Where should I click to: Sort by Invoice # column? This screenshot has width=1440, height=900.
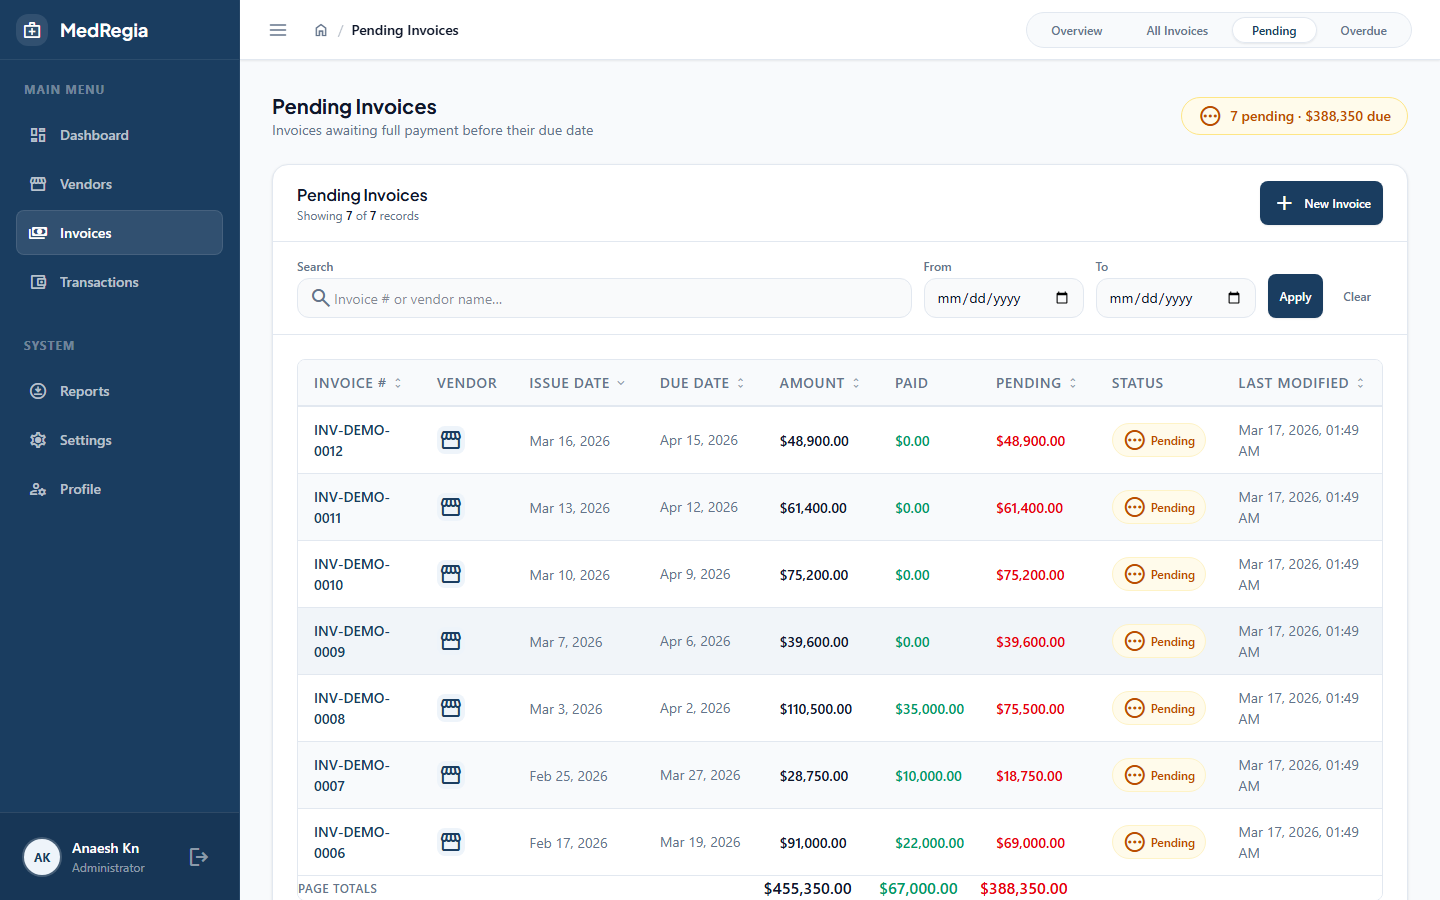click(x=358, y=383)
